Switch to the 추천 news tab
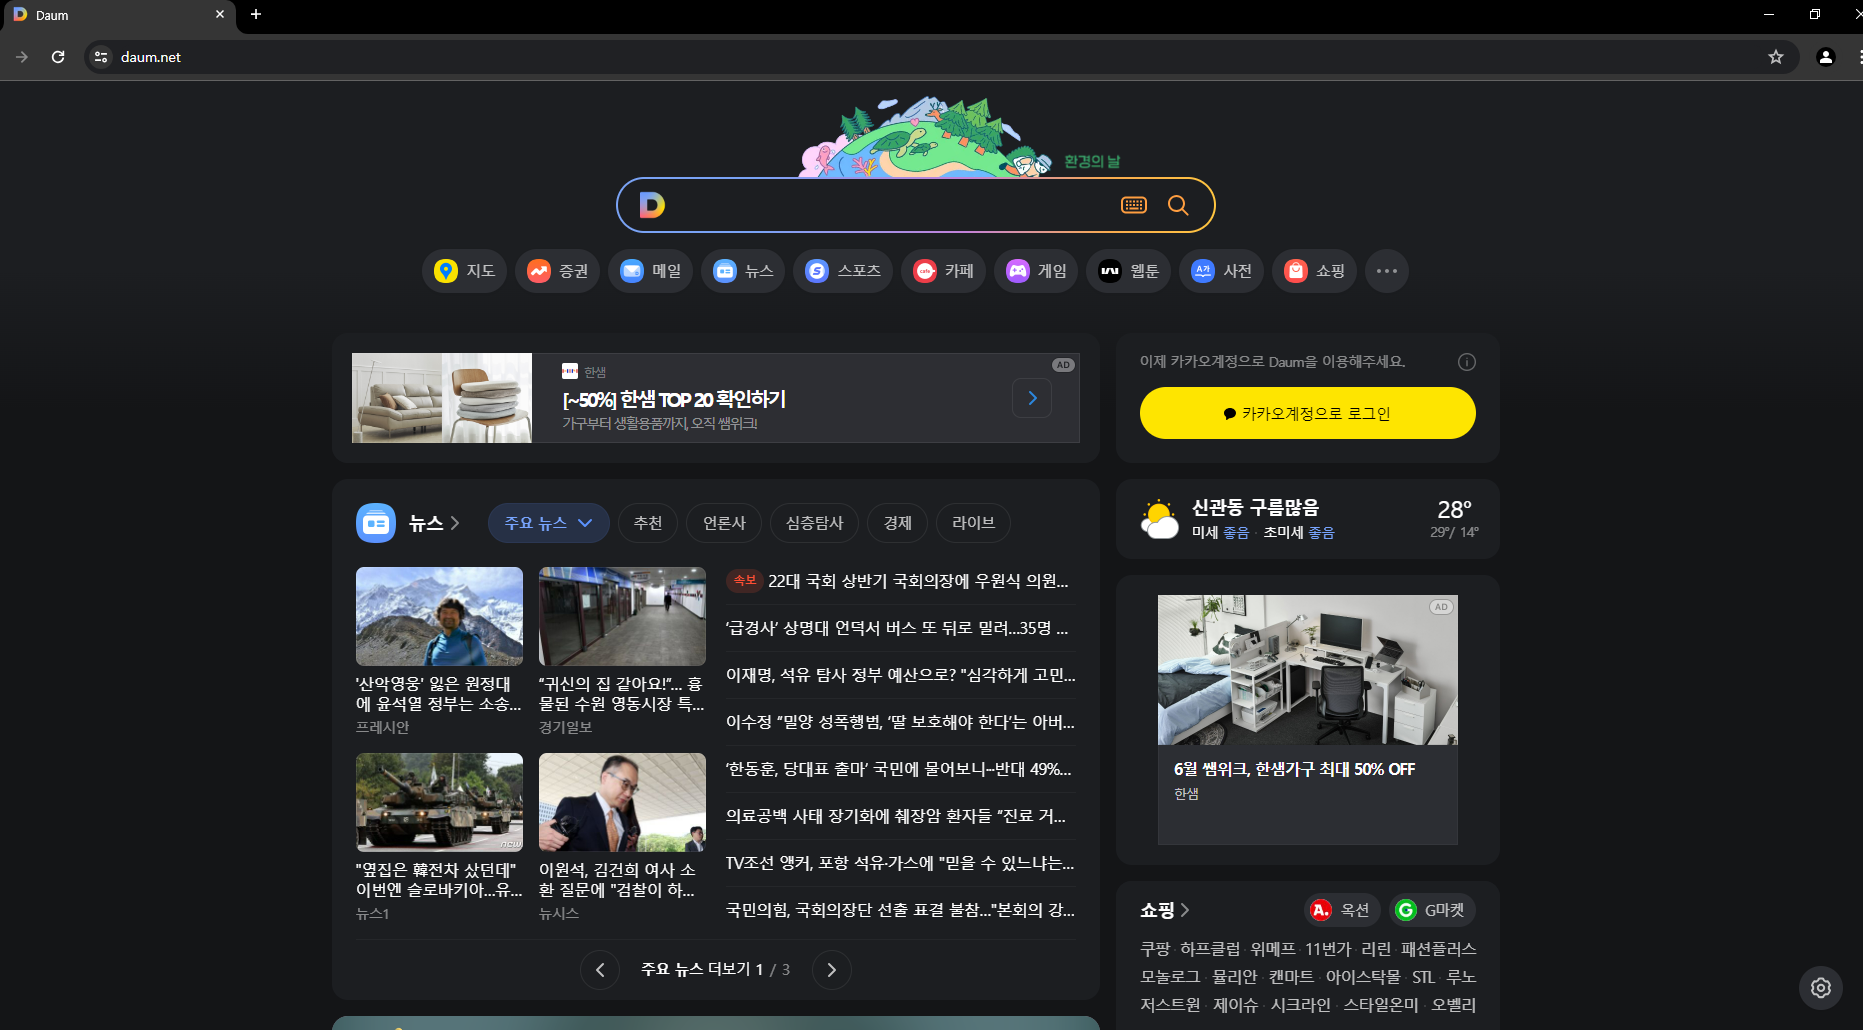The image size is (1863, 1030). tap(647, 522)
